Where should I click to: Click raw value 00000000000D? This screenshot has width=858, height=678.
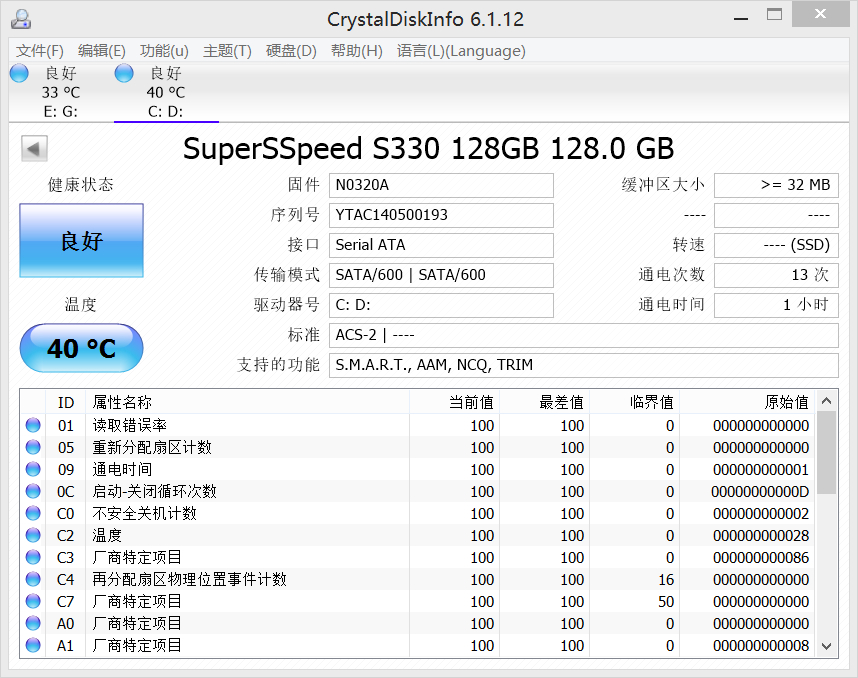point(760,492)
